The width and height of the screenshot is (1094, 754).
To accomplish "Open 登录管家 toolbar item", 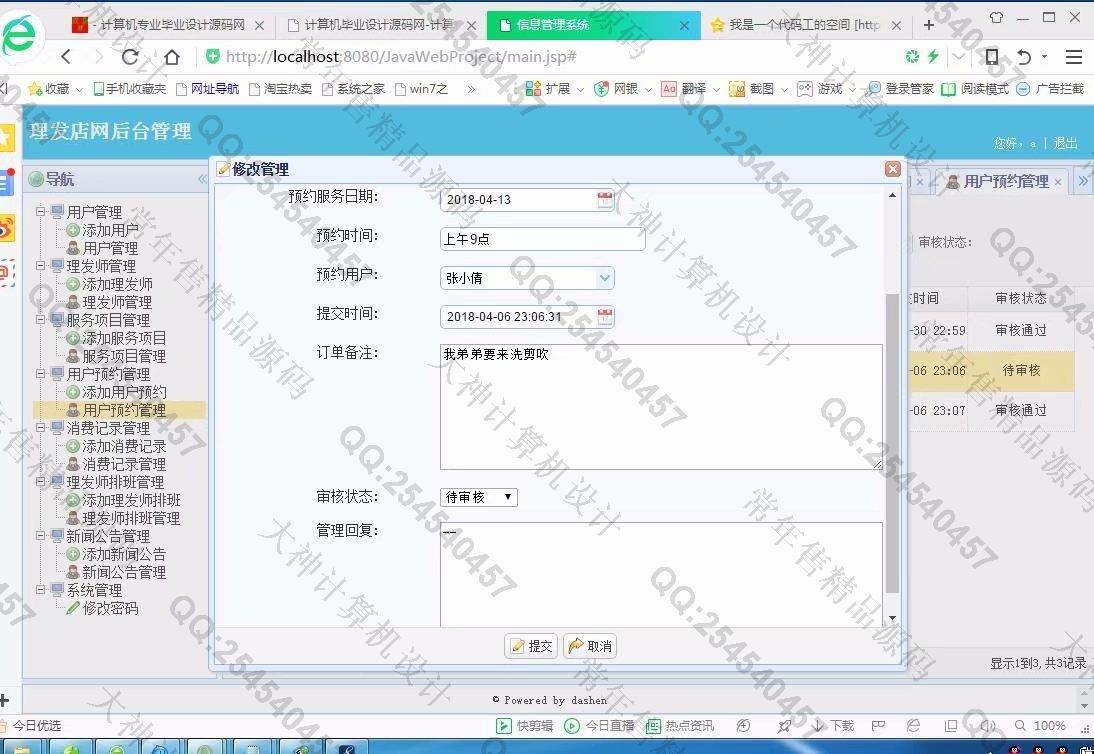I will click(x=900, y=89).
